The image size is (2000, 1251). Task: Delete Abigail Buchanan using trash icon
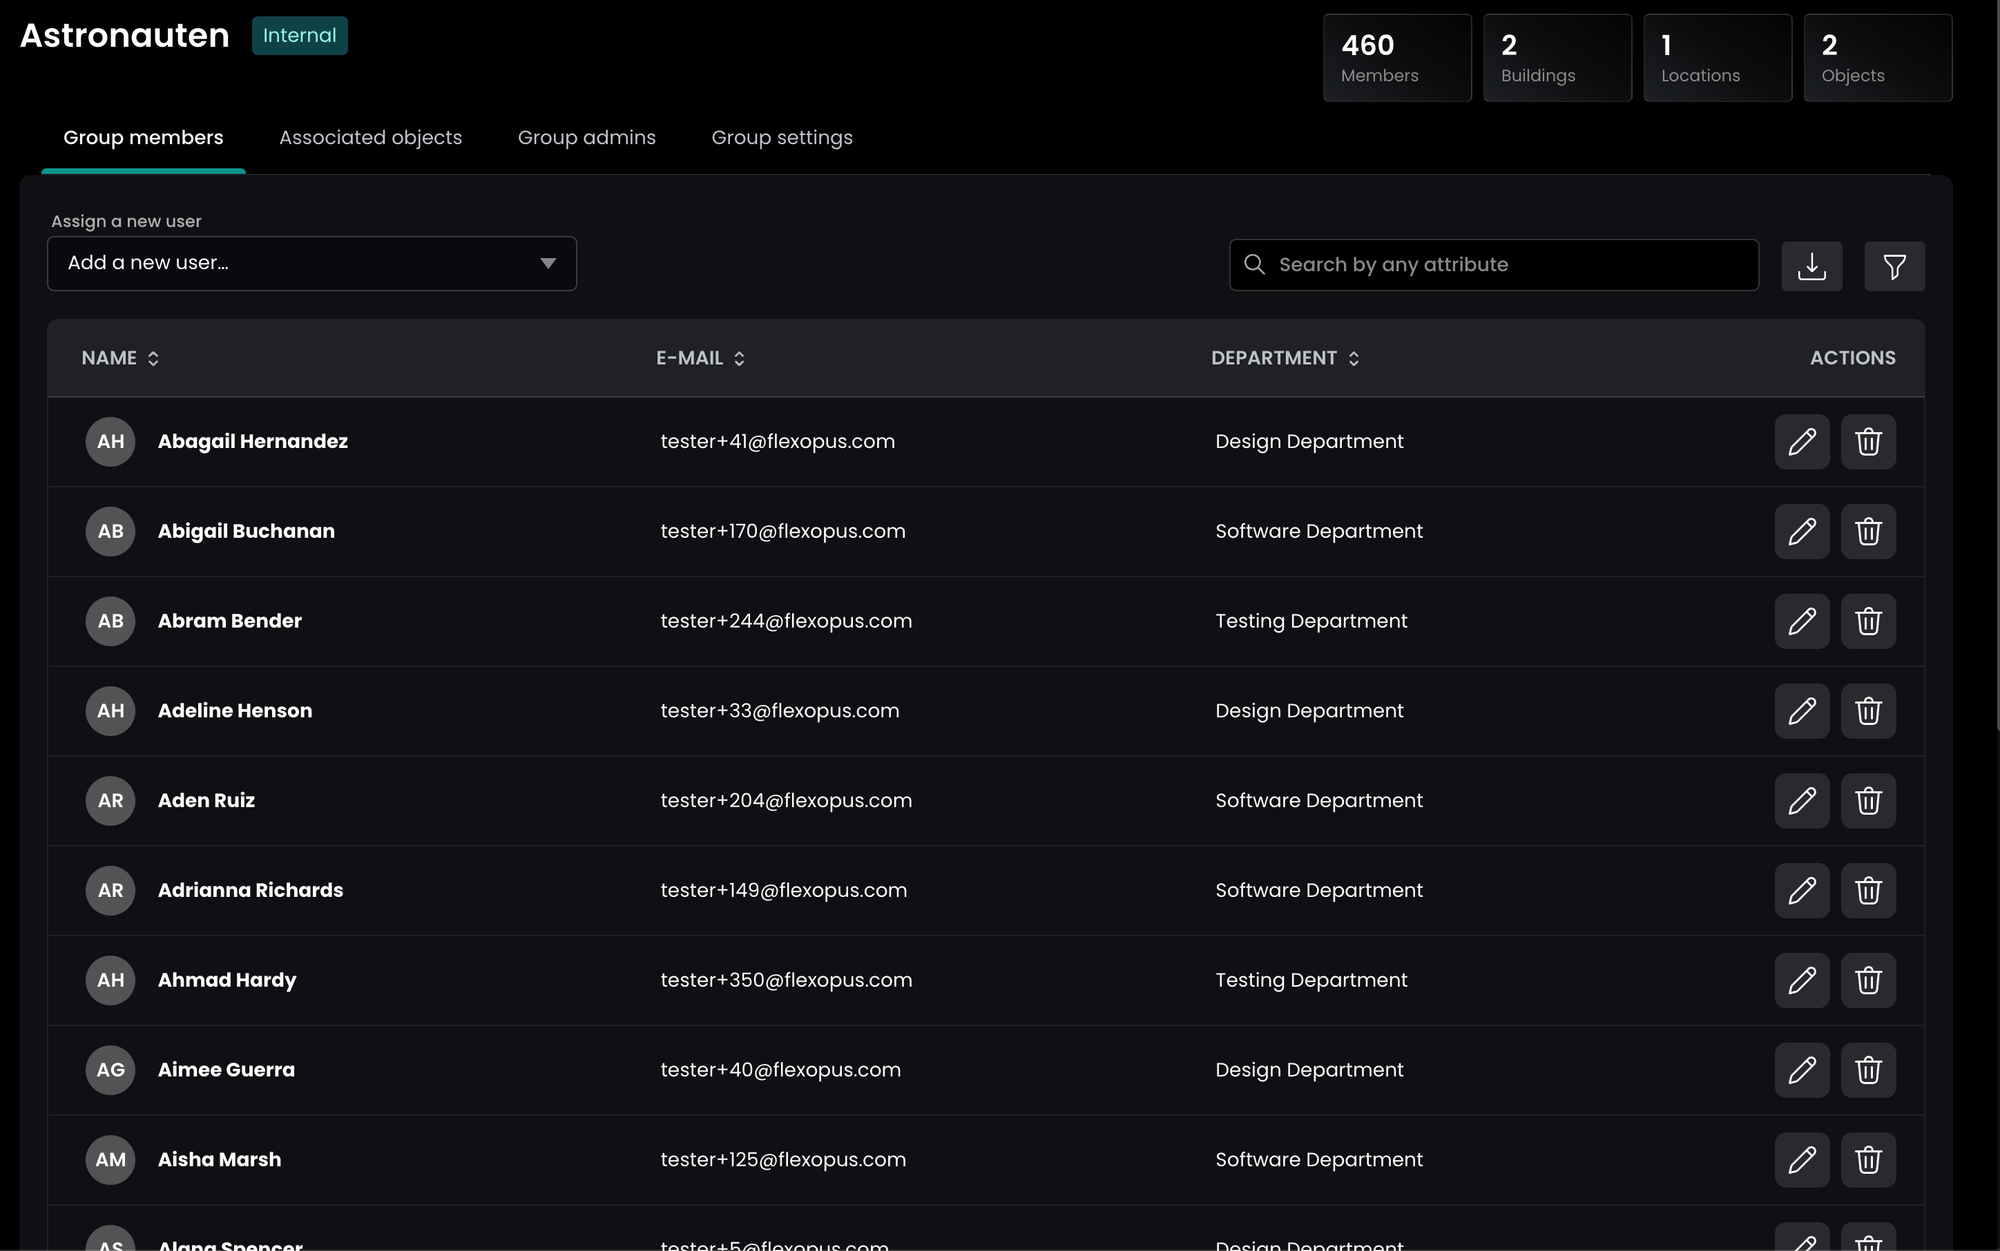click(1868, 532)
